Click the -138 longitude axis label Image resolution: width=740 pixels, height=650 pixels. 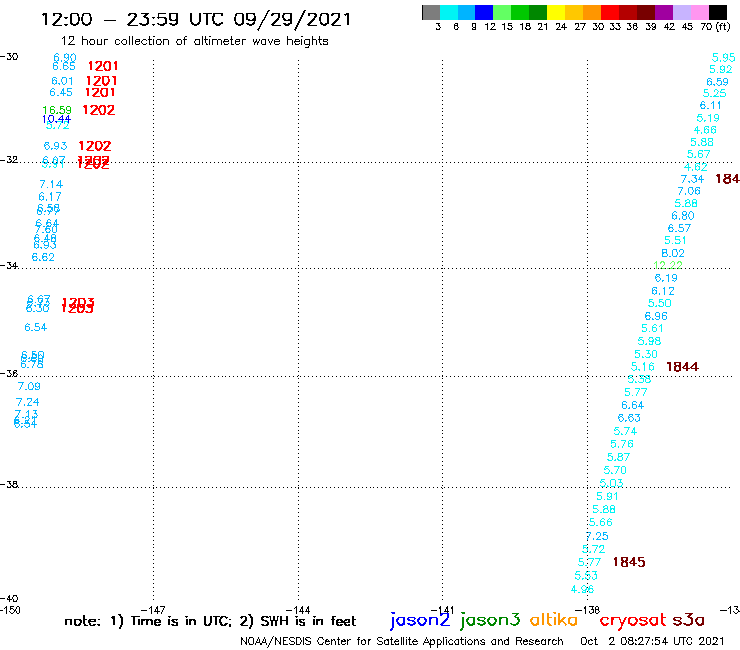point(588,610)
